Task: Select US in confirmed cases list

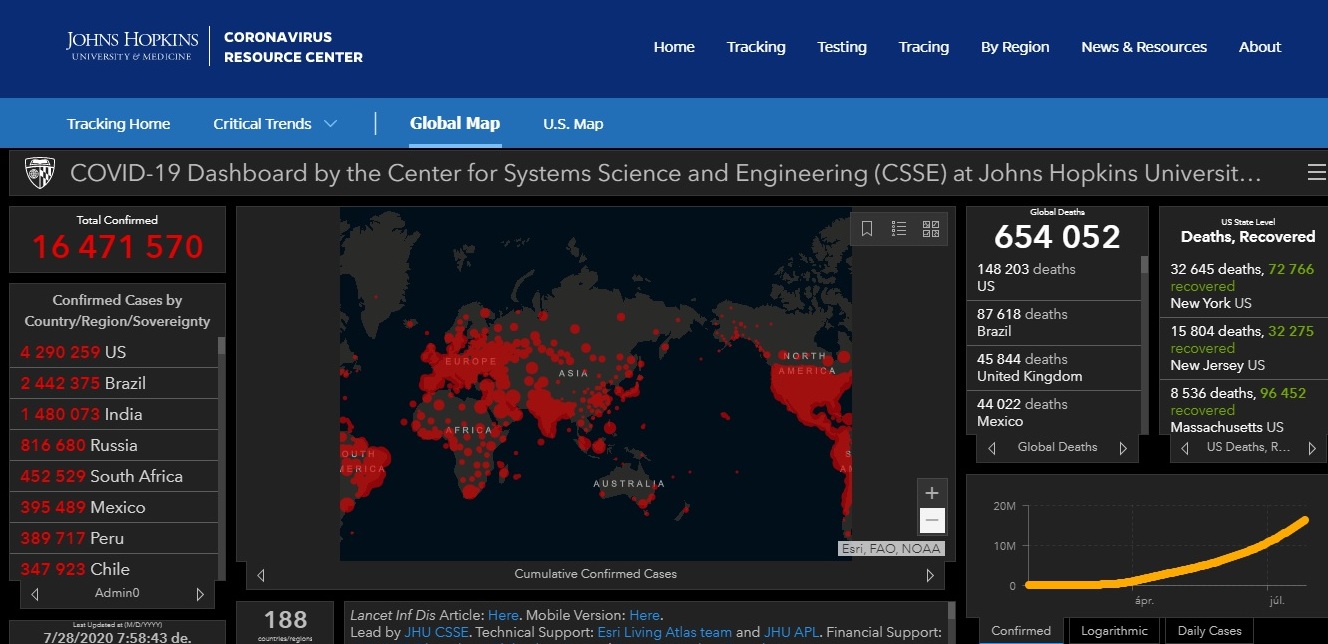Action: [114, 352]
